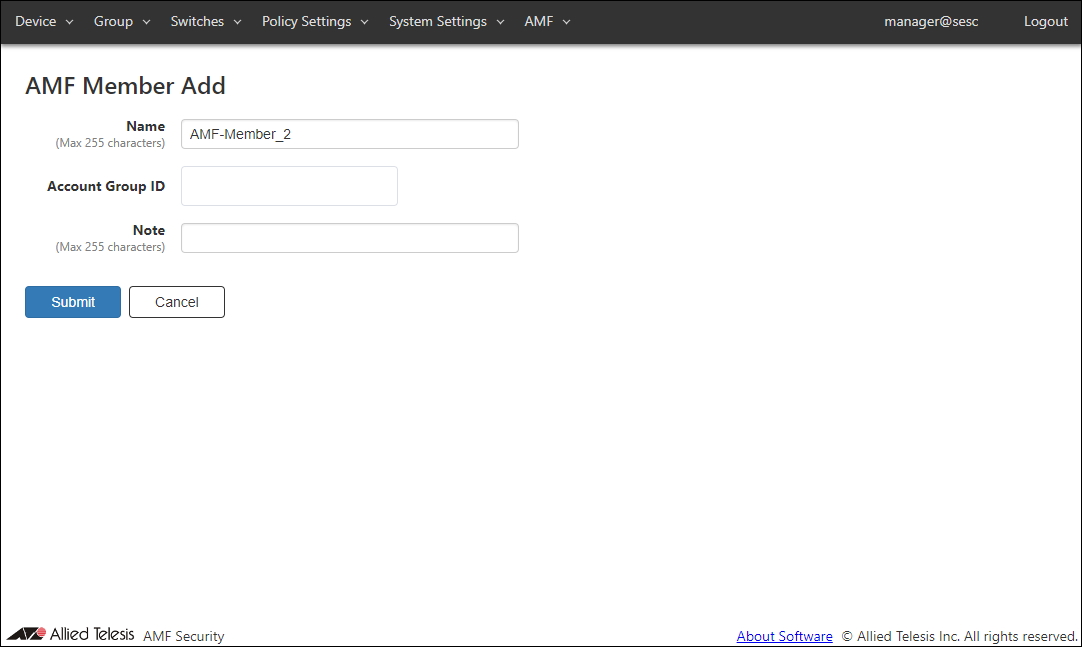
Task: Open the About Software link
Action: [784, 636]
